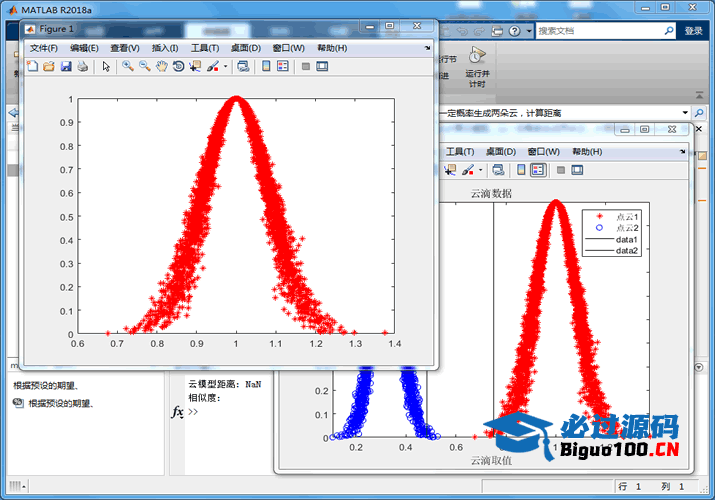
Task: Click print icon in MATLAB quick access toolbar
Action: [x=497, y=31]
